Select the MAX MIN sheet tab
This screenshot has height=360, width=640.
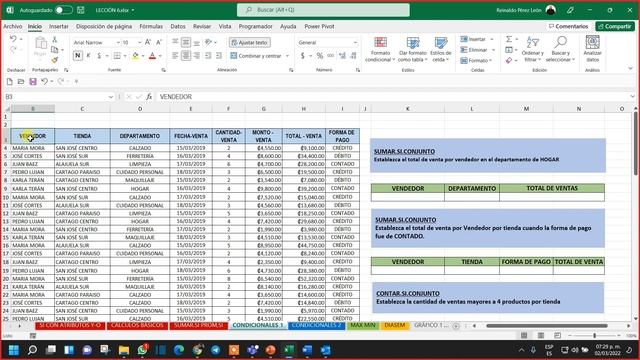click(363, 325)
